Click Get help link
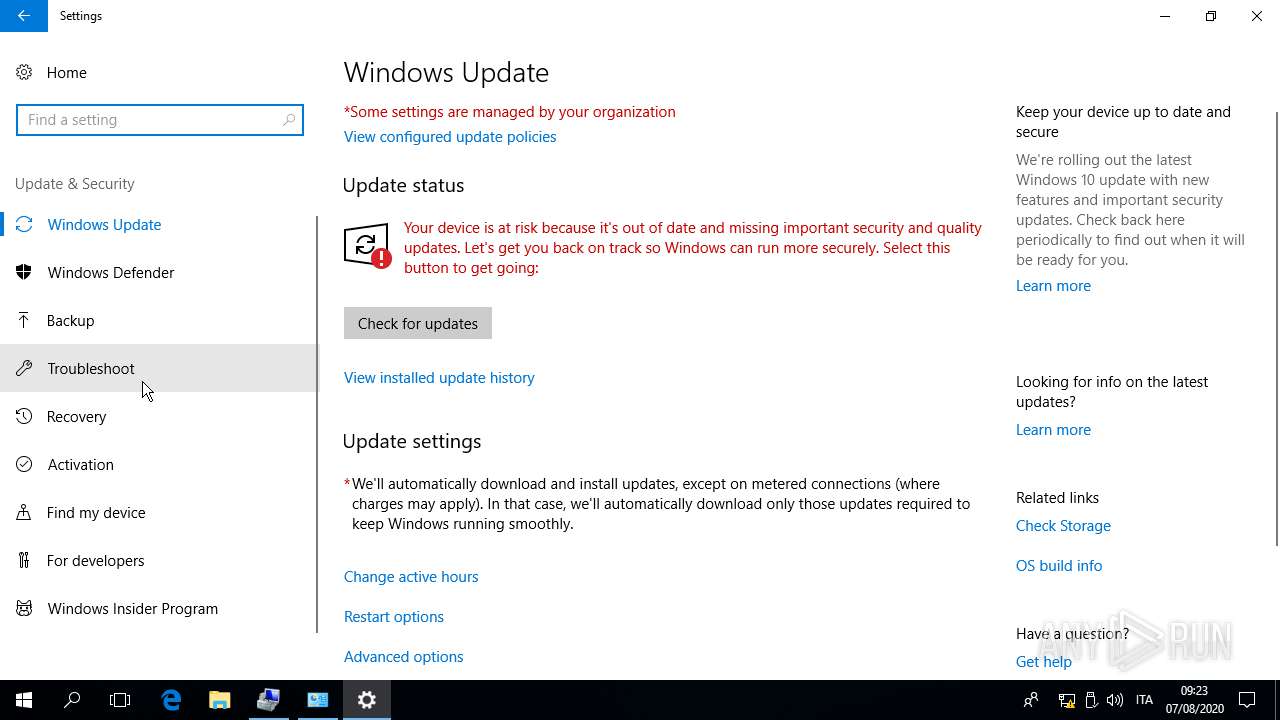 point(1044,662)
